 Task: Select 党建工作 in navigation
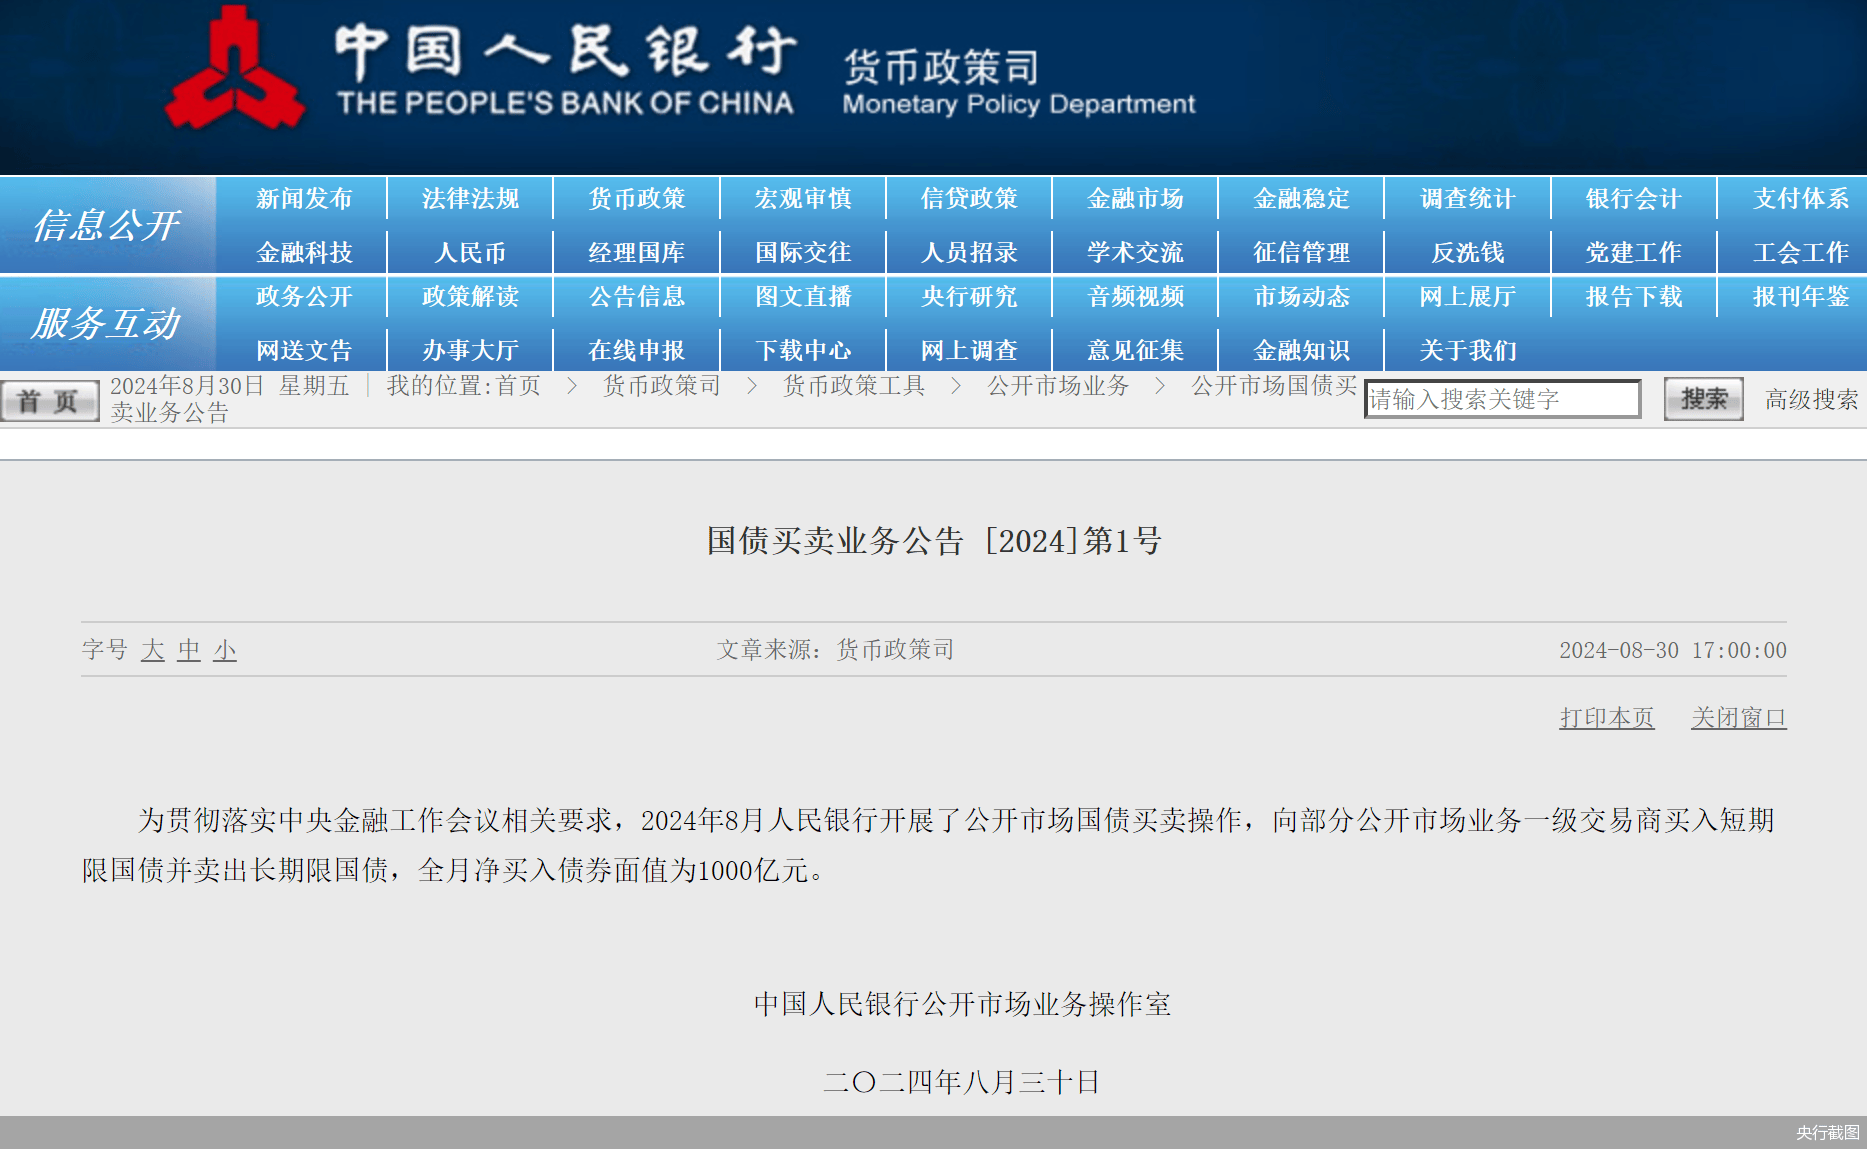coord(1634,253)
